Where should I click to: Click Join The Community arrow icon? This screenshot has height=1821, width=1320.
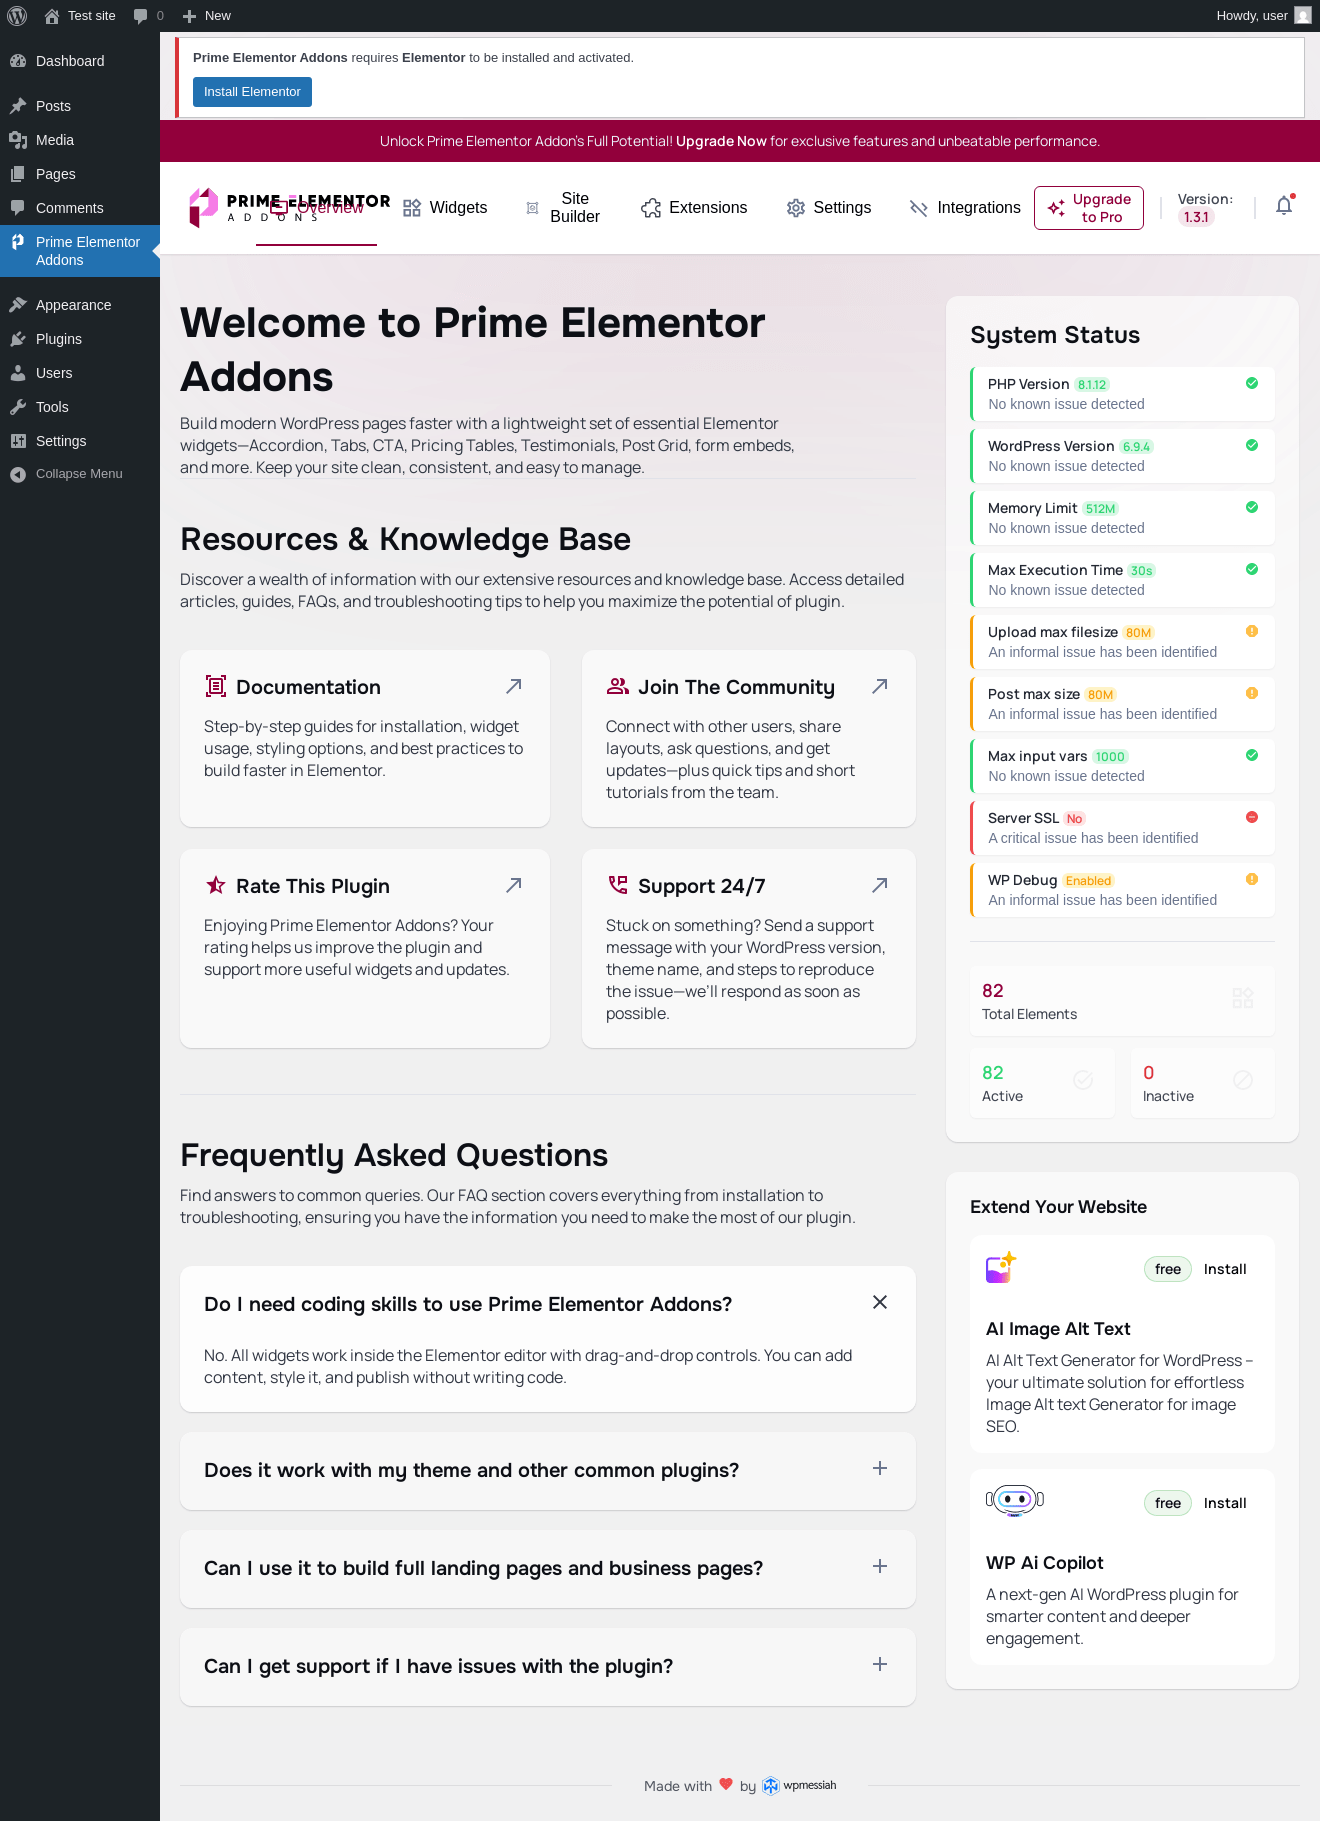click(880, 686)
